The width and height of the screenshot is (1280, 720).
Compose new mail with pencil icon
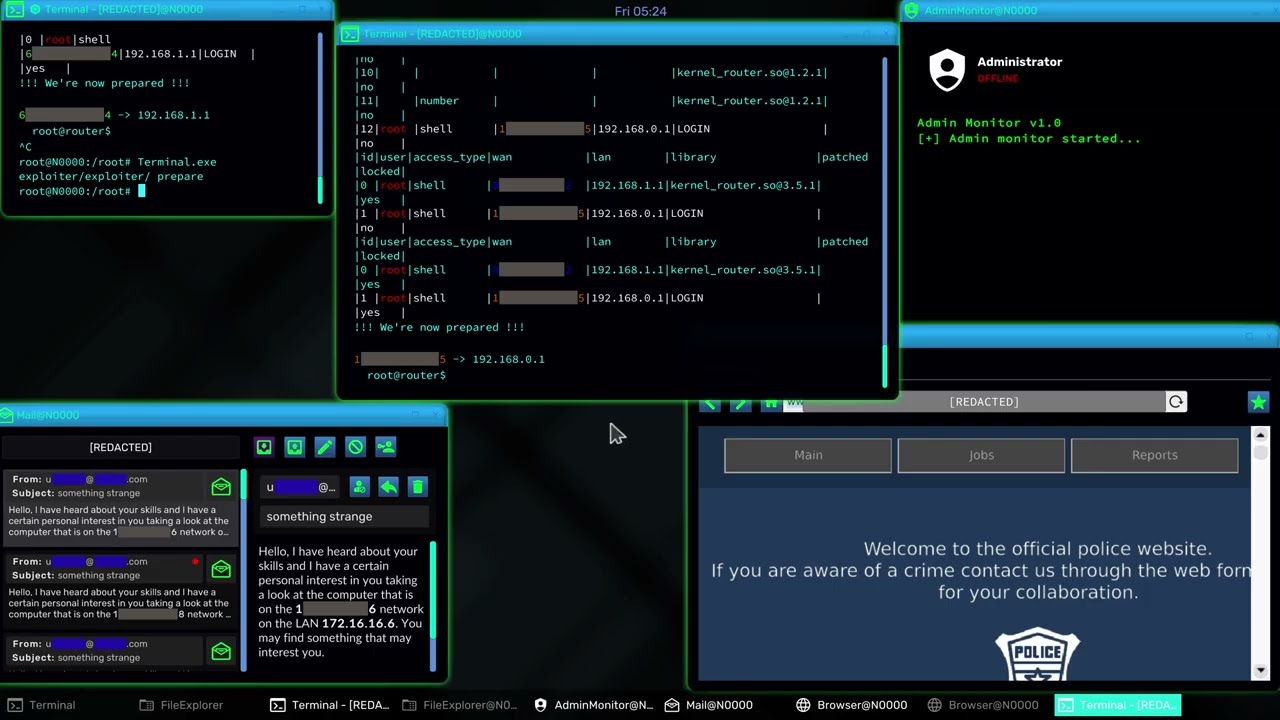click(x=325, y=447)
